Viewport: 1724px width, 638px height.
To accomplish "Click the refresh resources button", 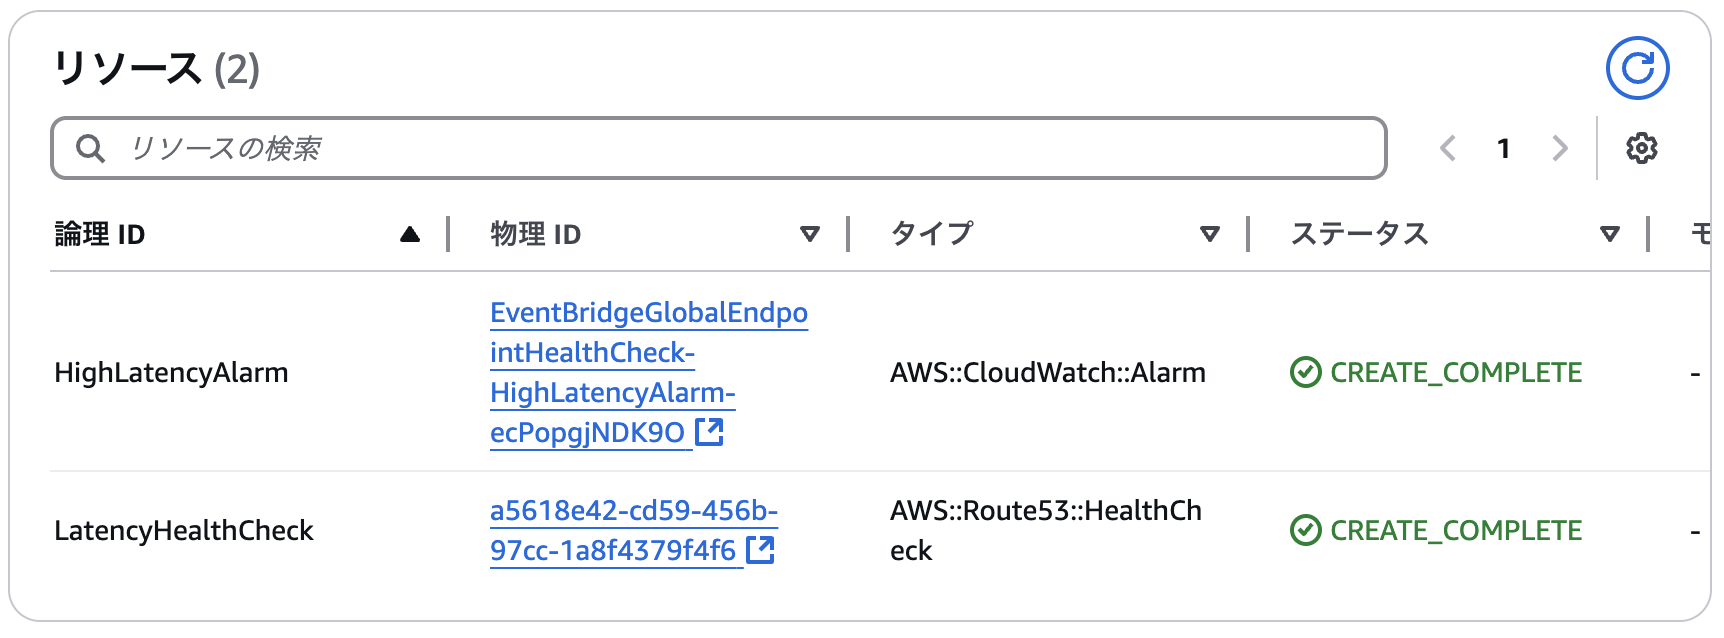I will coord(1637,68).
